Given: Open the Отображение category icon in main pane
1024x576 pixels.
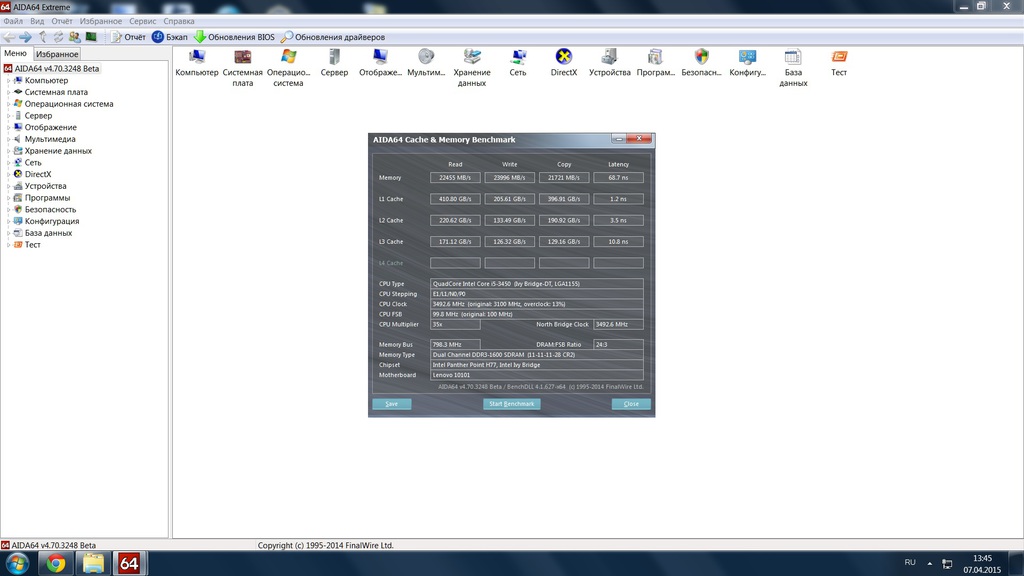Looking at the screenshot, I should (380, 63).
